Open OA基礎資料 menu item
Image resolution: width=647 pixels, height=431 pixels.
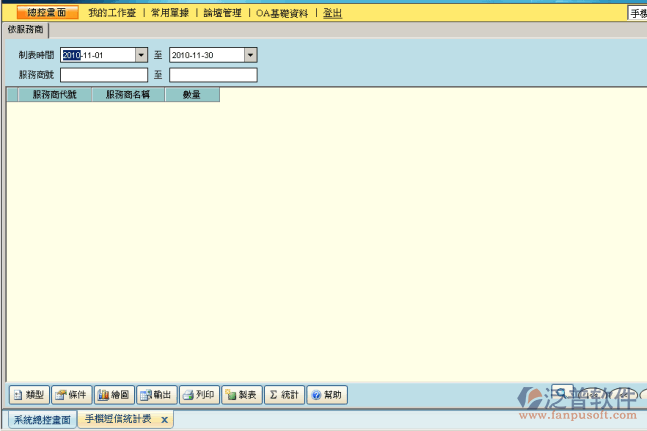282,13
